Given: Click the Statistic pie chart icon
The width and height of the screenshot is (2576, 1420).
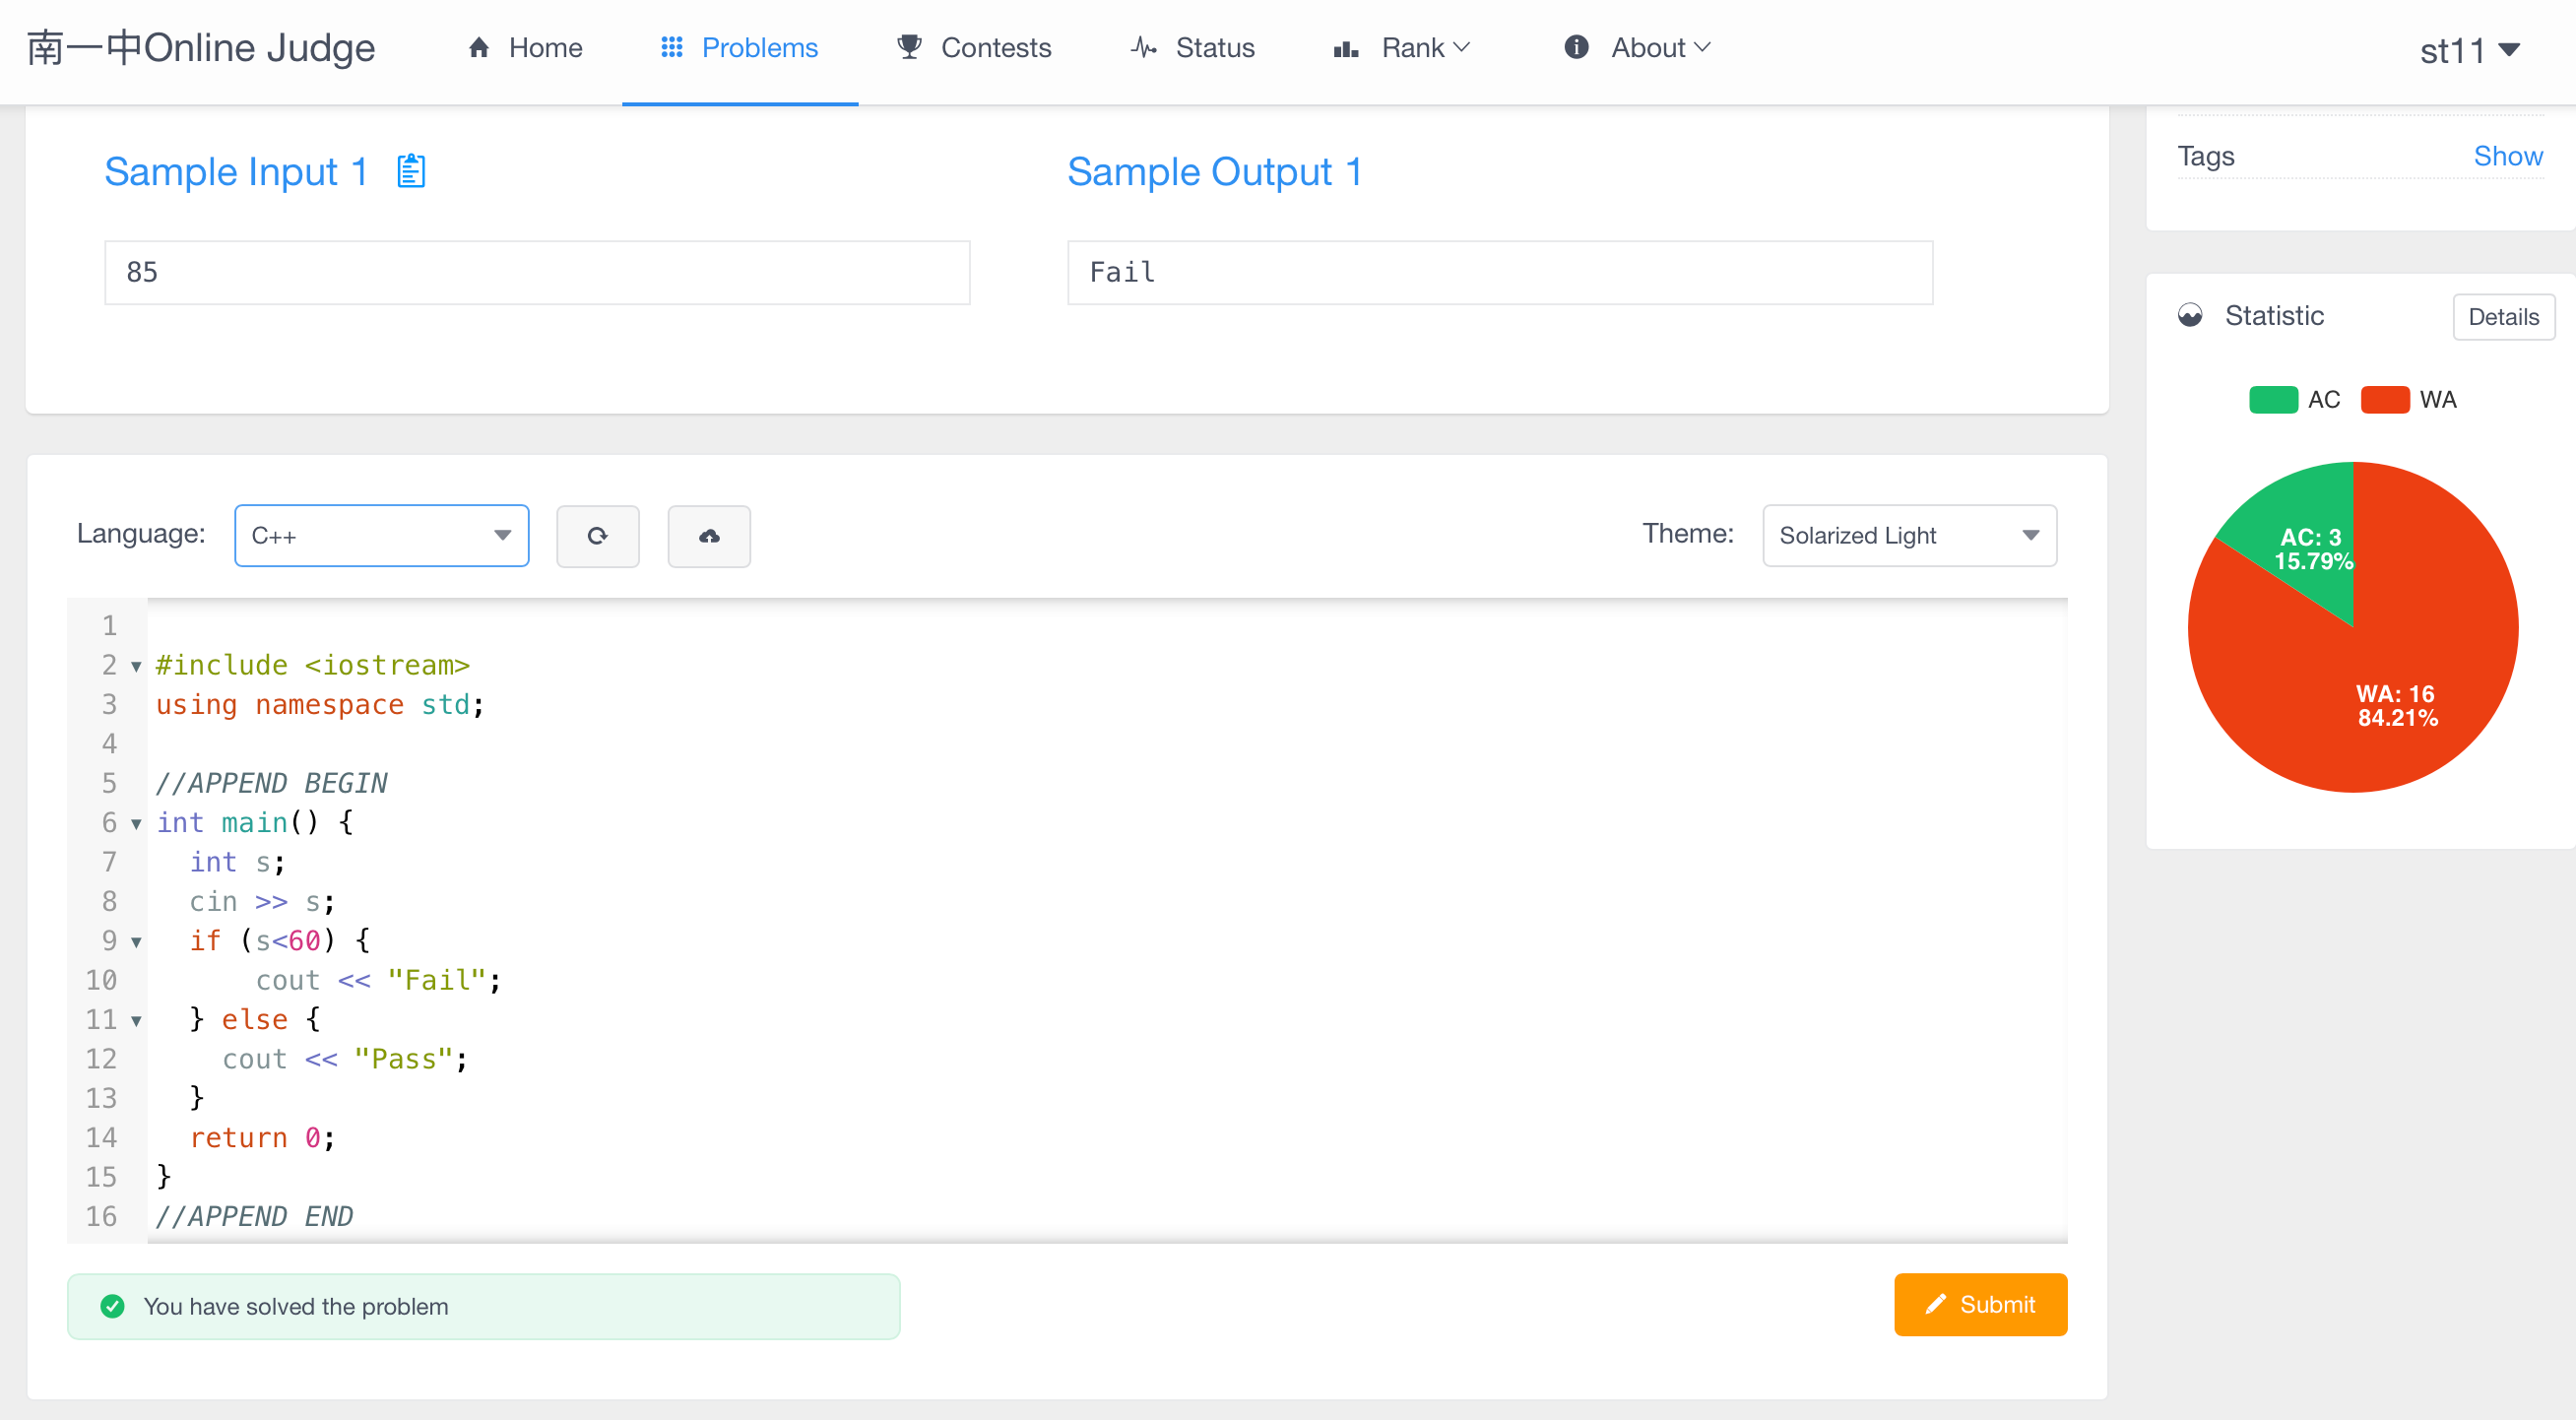Looking at the screenshot, I should pyautogui.click(x=2190, y=315).
